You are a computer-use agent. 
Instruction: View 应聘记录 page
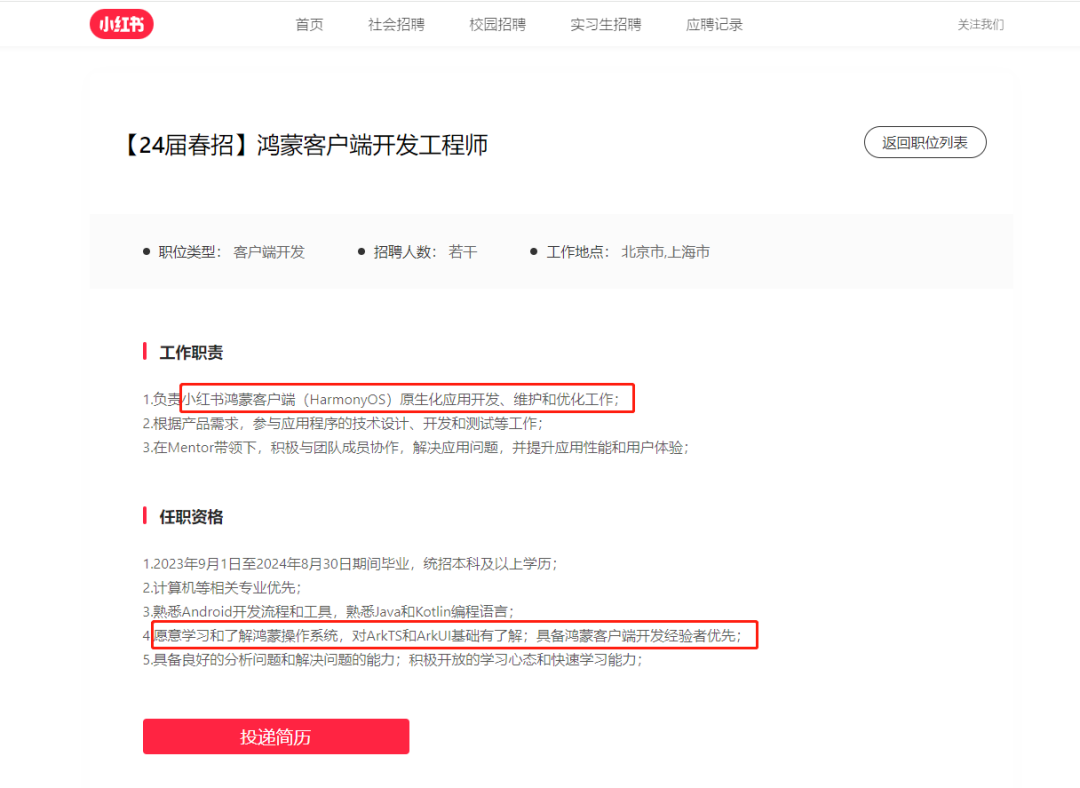(x=714, y=25)
